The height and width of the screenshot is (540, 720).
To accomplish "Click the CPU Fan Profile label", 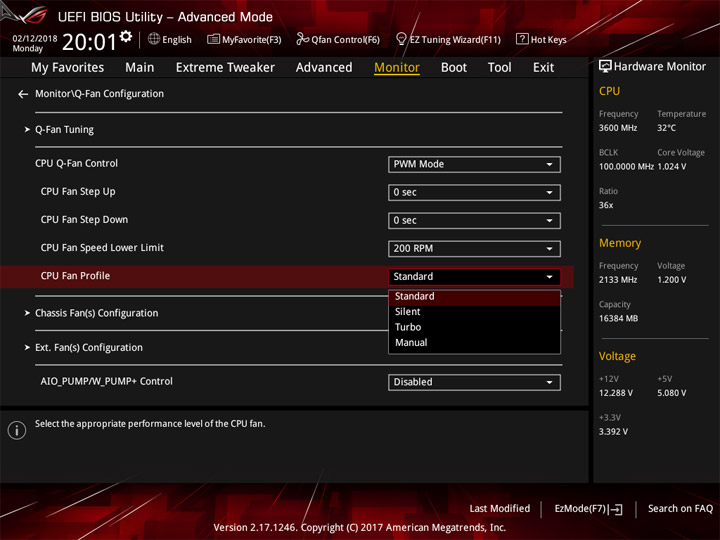I will coord(75,276).
